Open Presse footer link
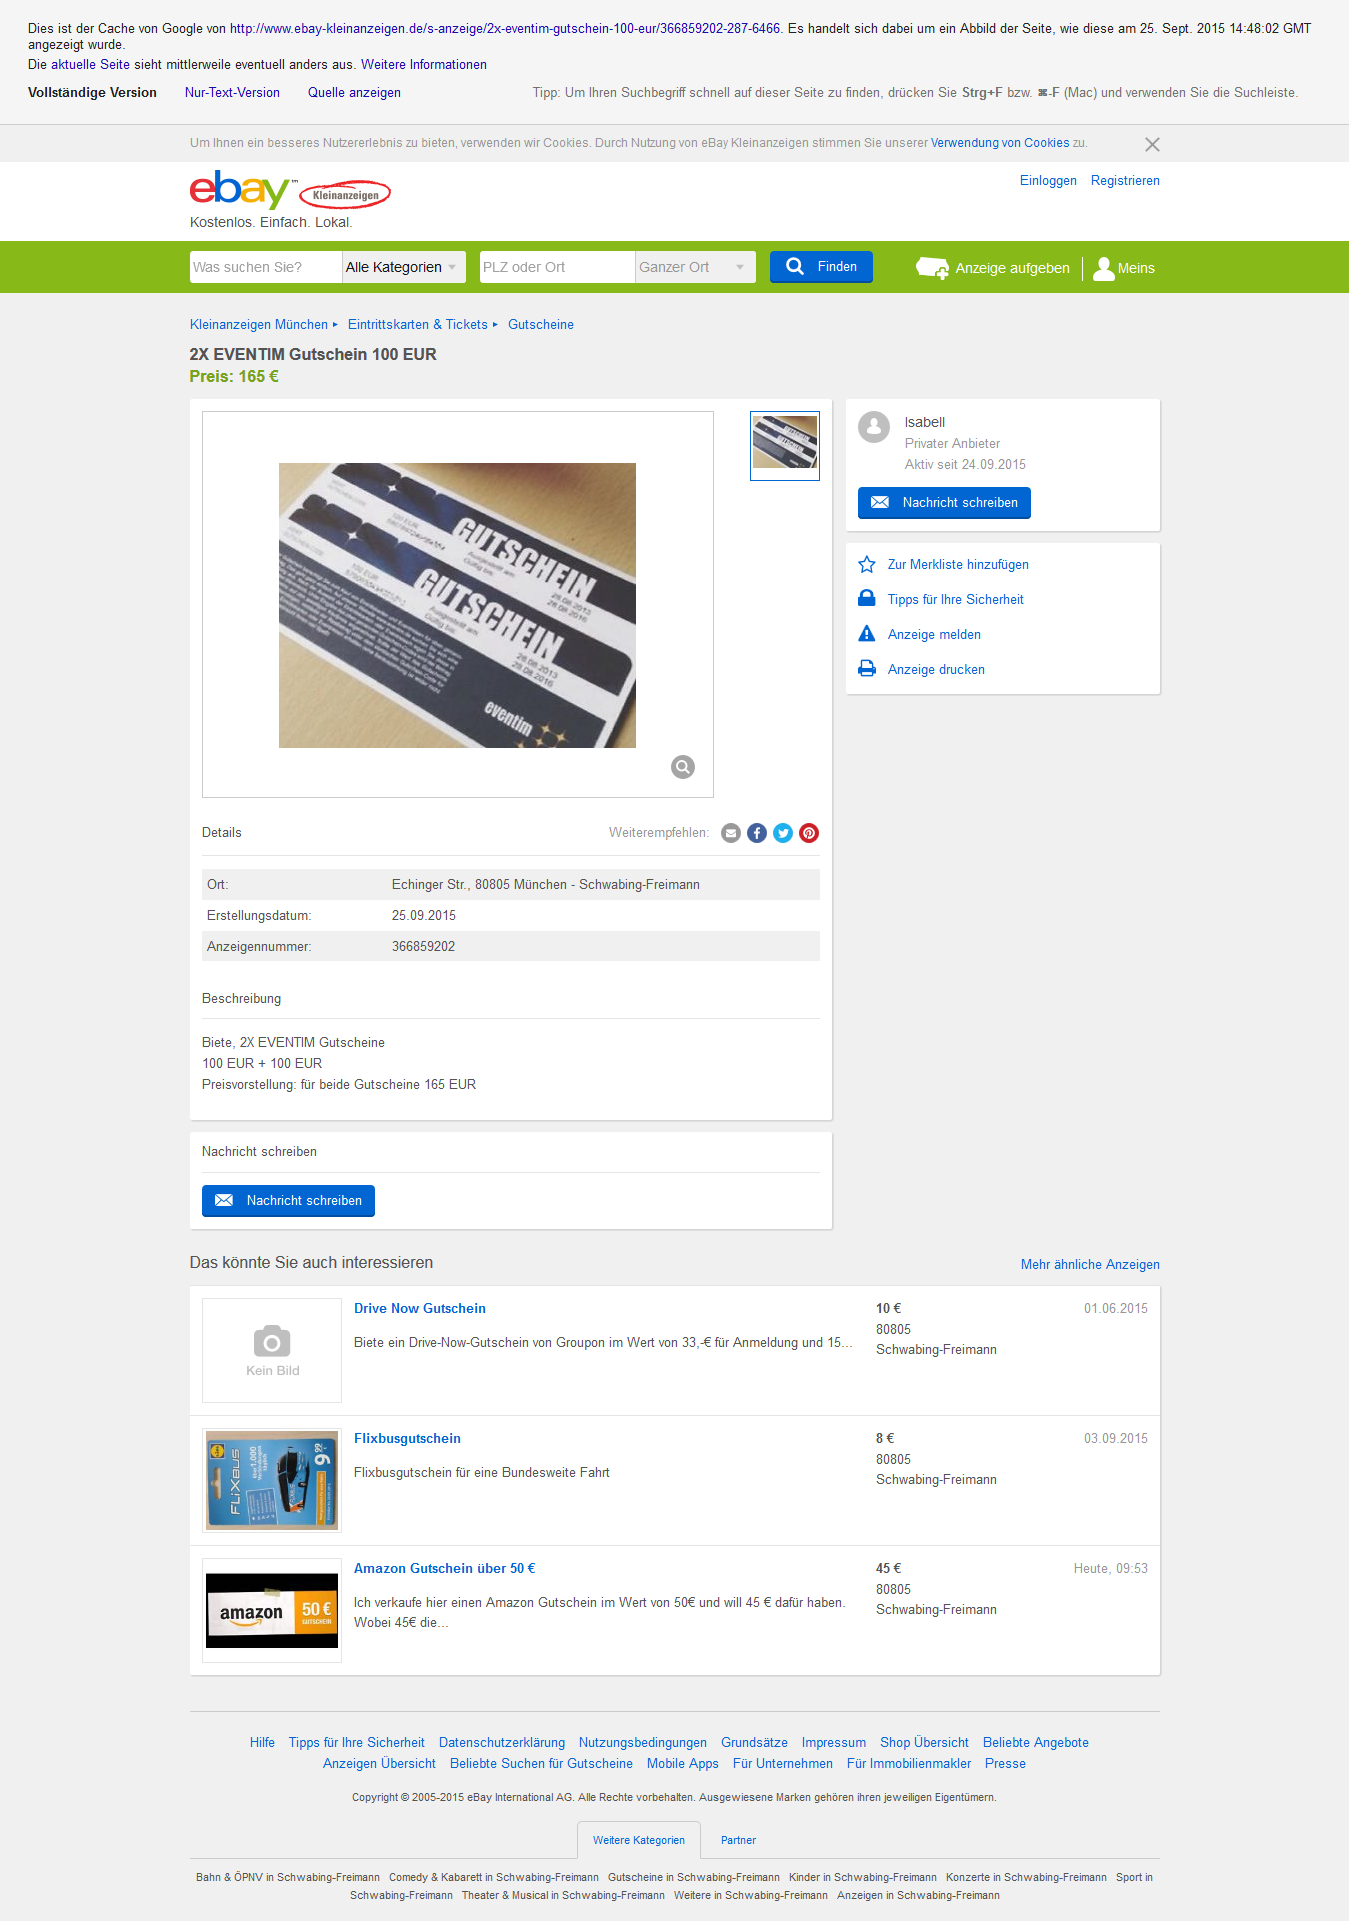The width and height of the screenshot is (1349, 1921). (x=1005, y=1764)
